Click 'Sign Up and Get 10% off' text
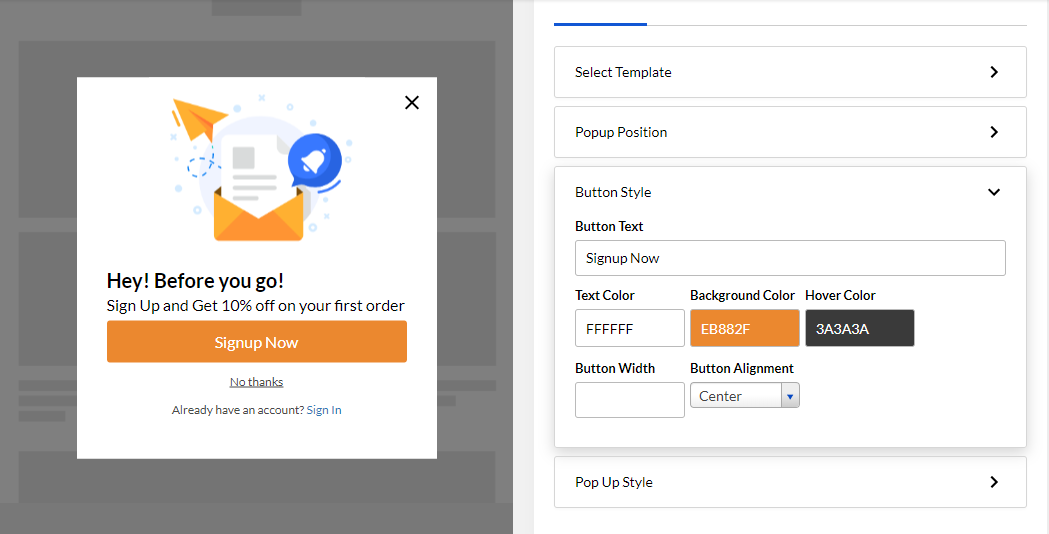1049x534 pixels. pos(256,306)
